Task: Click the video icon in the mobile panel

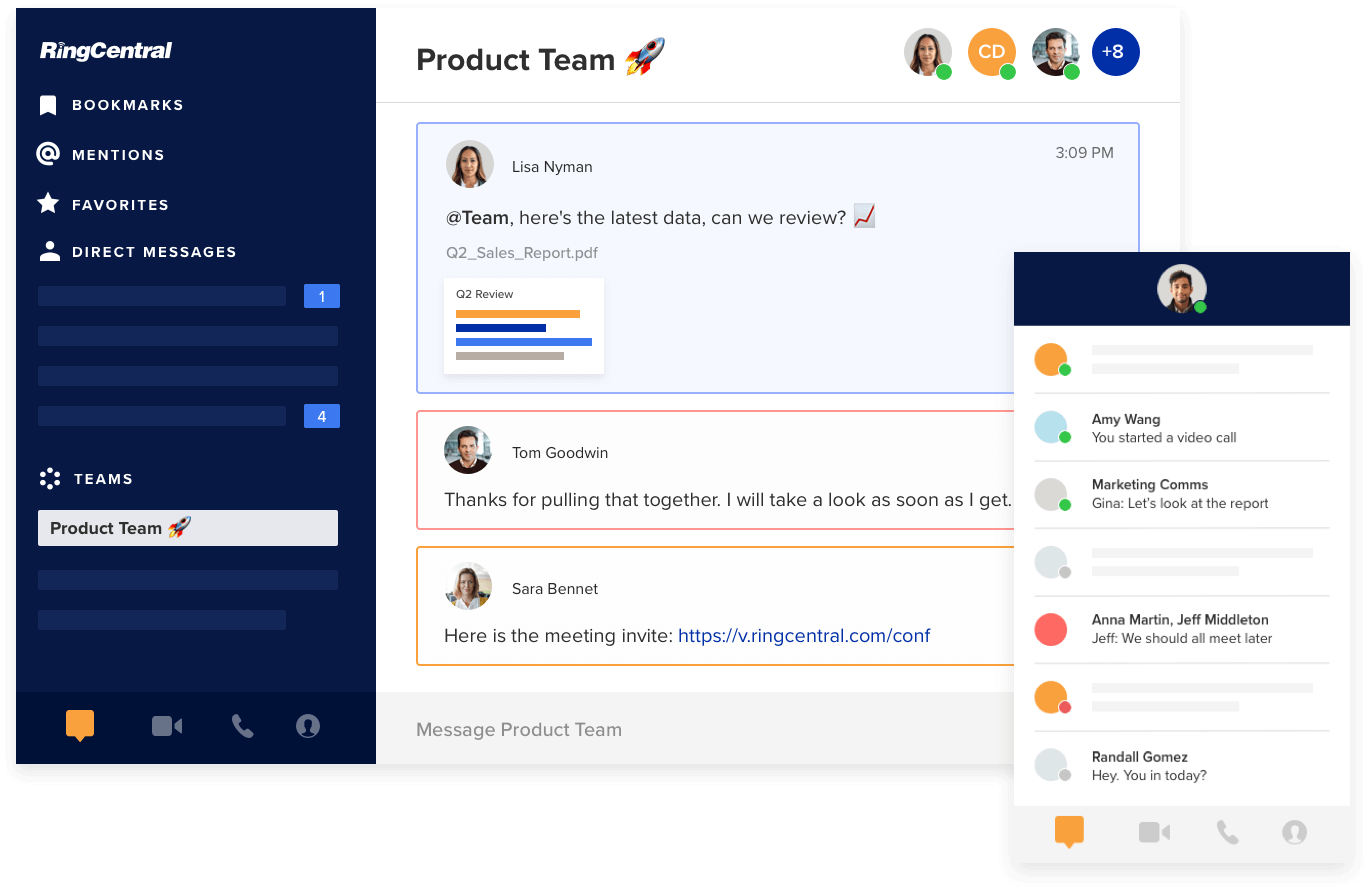Action: (x=1154, y=832)
